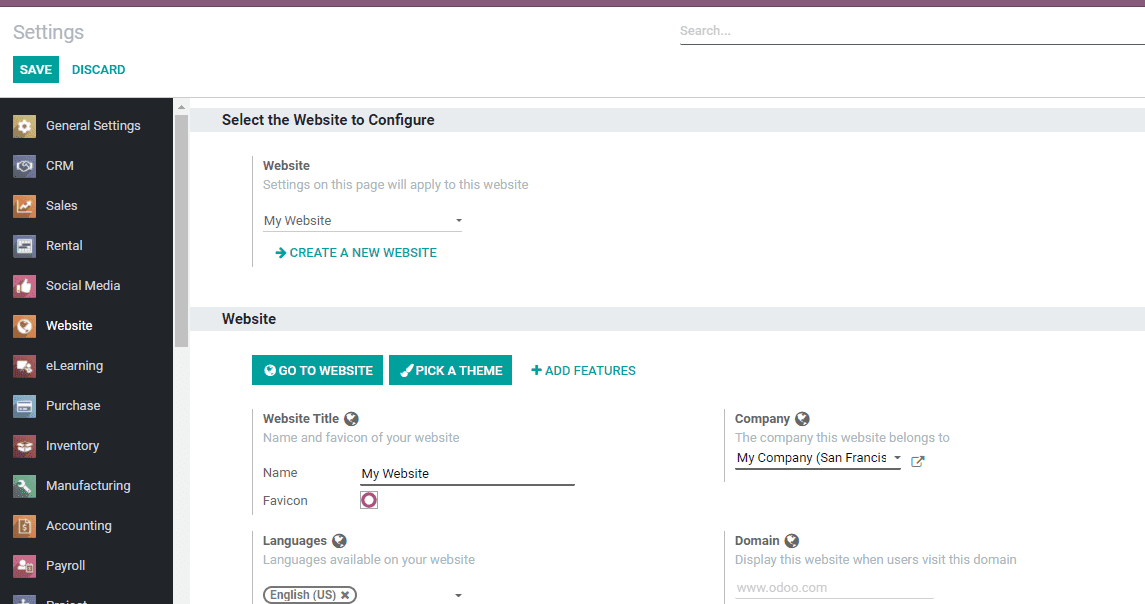Select the eLearning sidebar icon
Image resolution: width=1145 pixels, height=604 pixels.
coord(25,366)
